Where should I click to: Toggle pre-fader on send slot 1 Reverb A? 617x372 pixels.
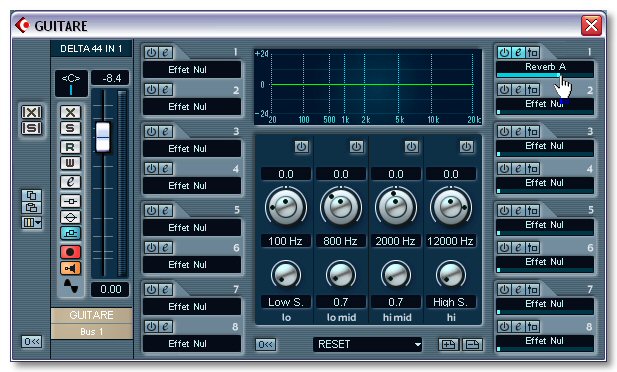[x=532, y=52]
